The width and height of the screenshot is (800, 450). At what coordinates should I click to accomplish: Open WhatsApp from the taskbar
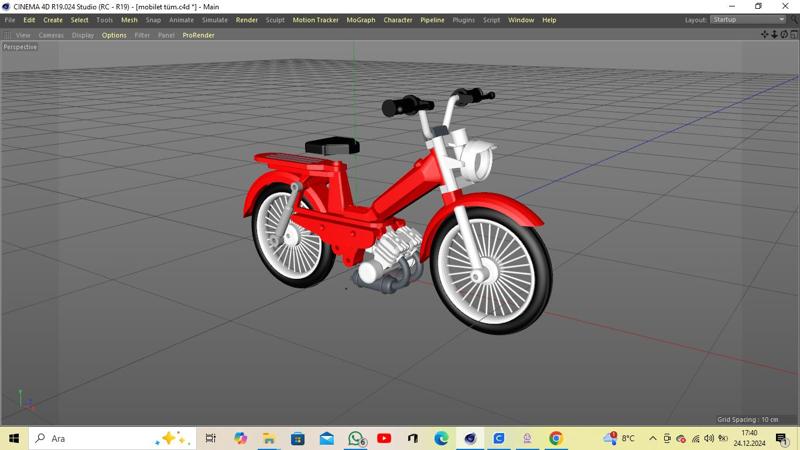coord(356,438)
